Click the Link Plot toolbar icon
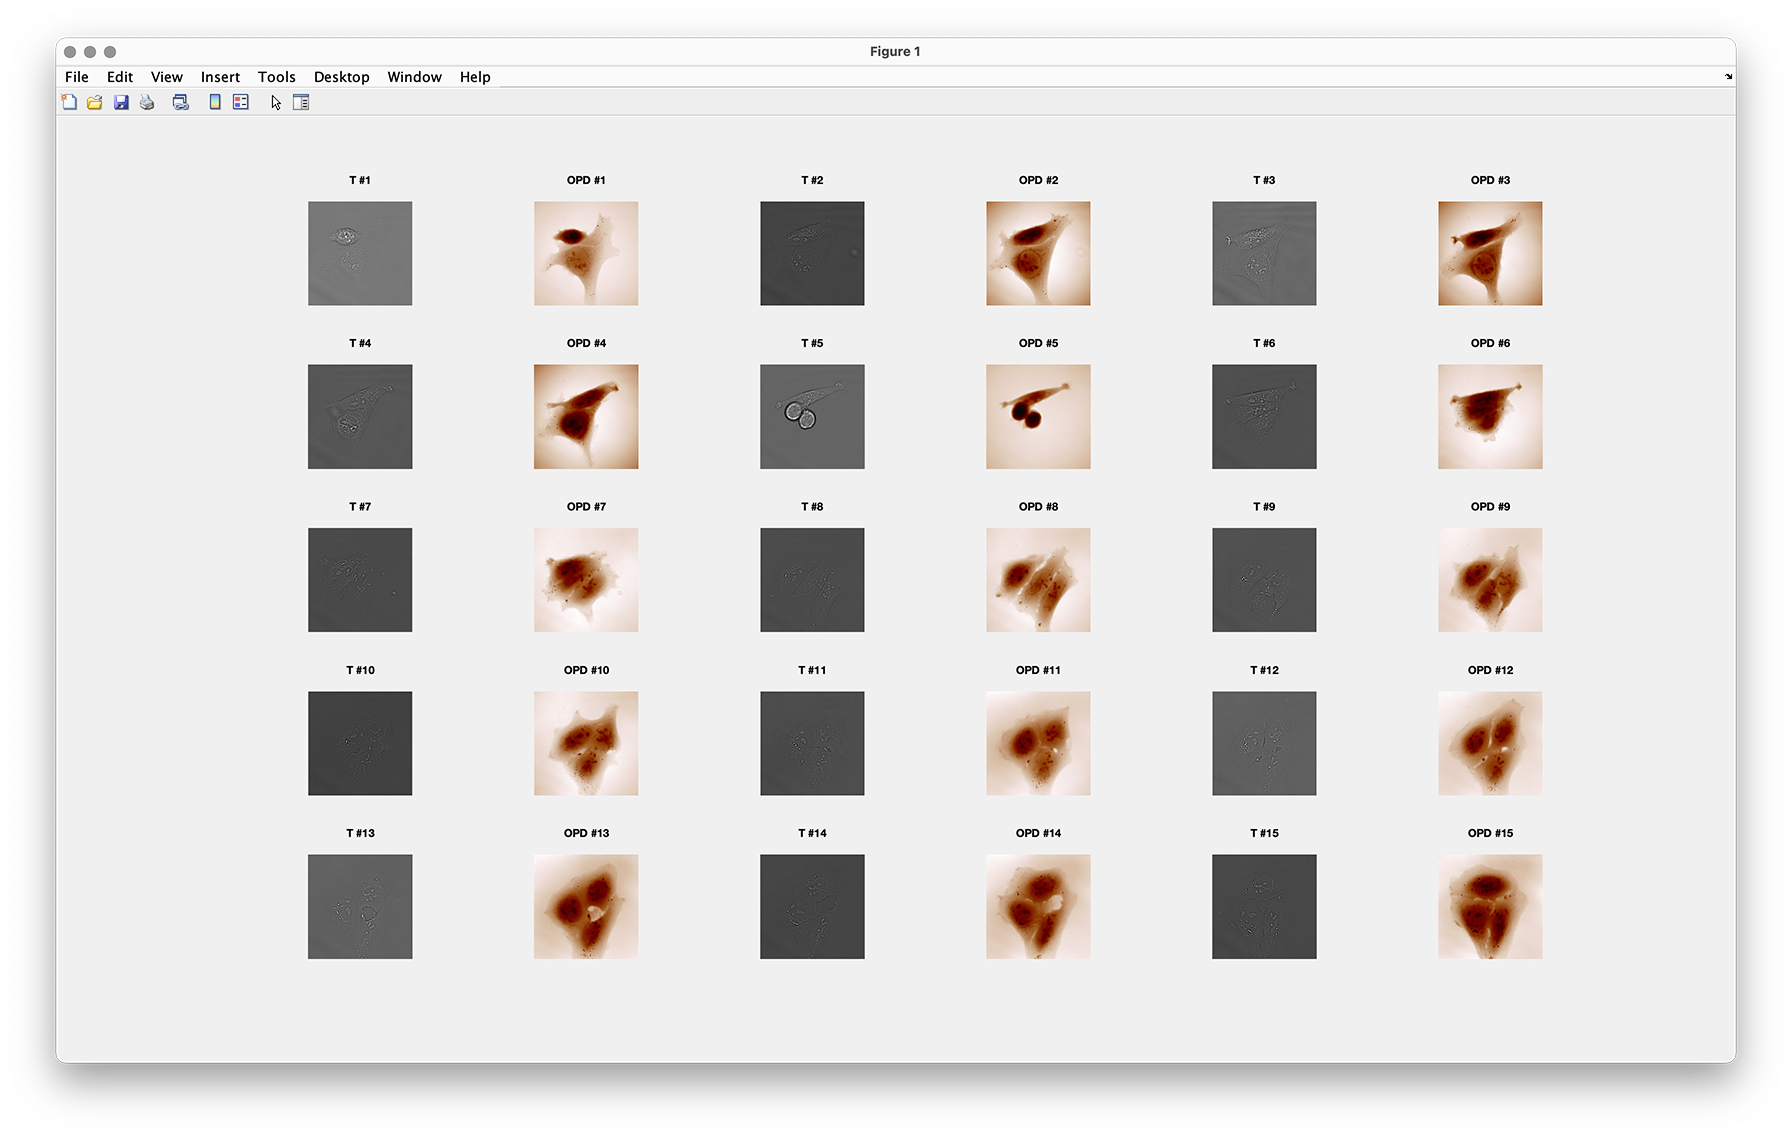The height and width of the screenshot is (1137, 1792). [181, 102]
